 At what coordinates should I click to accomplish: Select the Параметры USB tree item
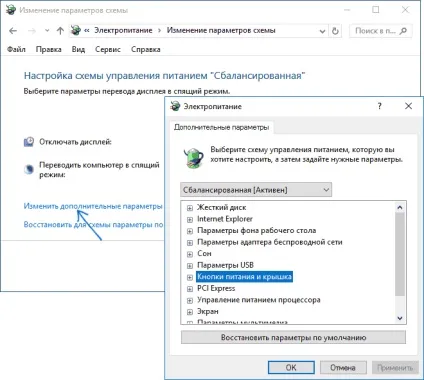pyautogui.click(x=225, y=265)
